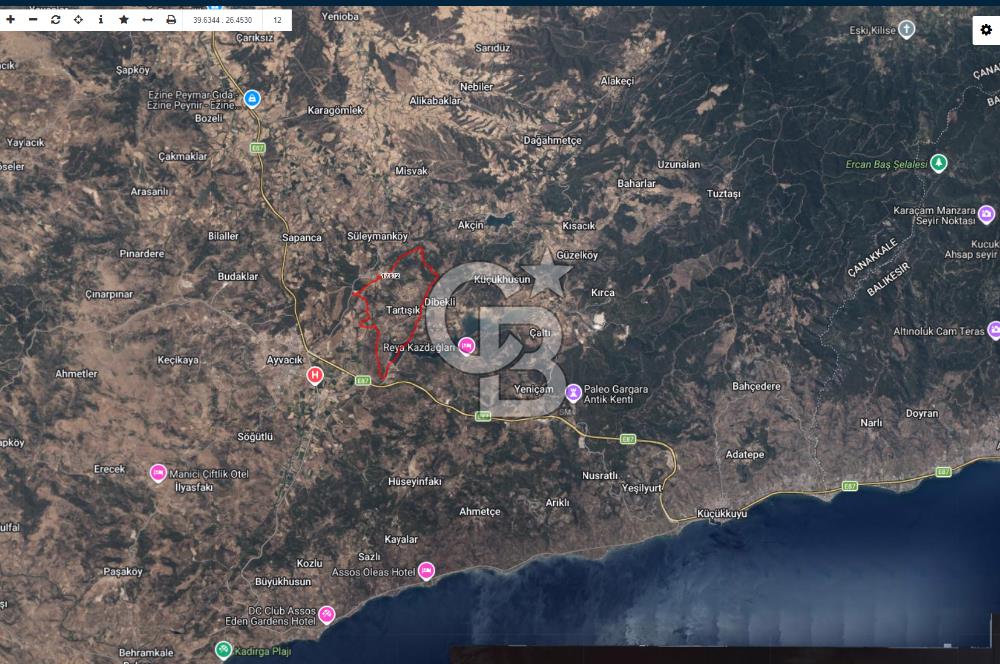1000x664 pixels.
Task: Click the Keçikaya label
Action: point(178,360)
